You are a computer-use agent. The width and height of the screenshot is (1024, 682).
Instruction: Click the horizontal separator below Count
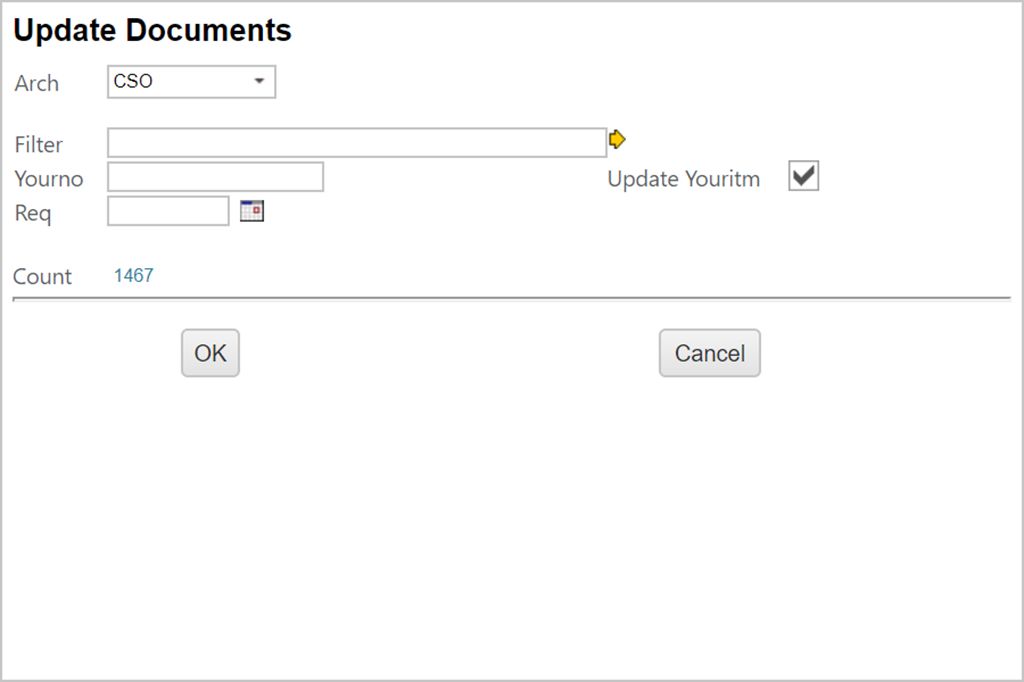[511, 299]
